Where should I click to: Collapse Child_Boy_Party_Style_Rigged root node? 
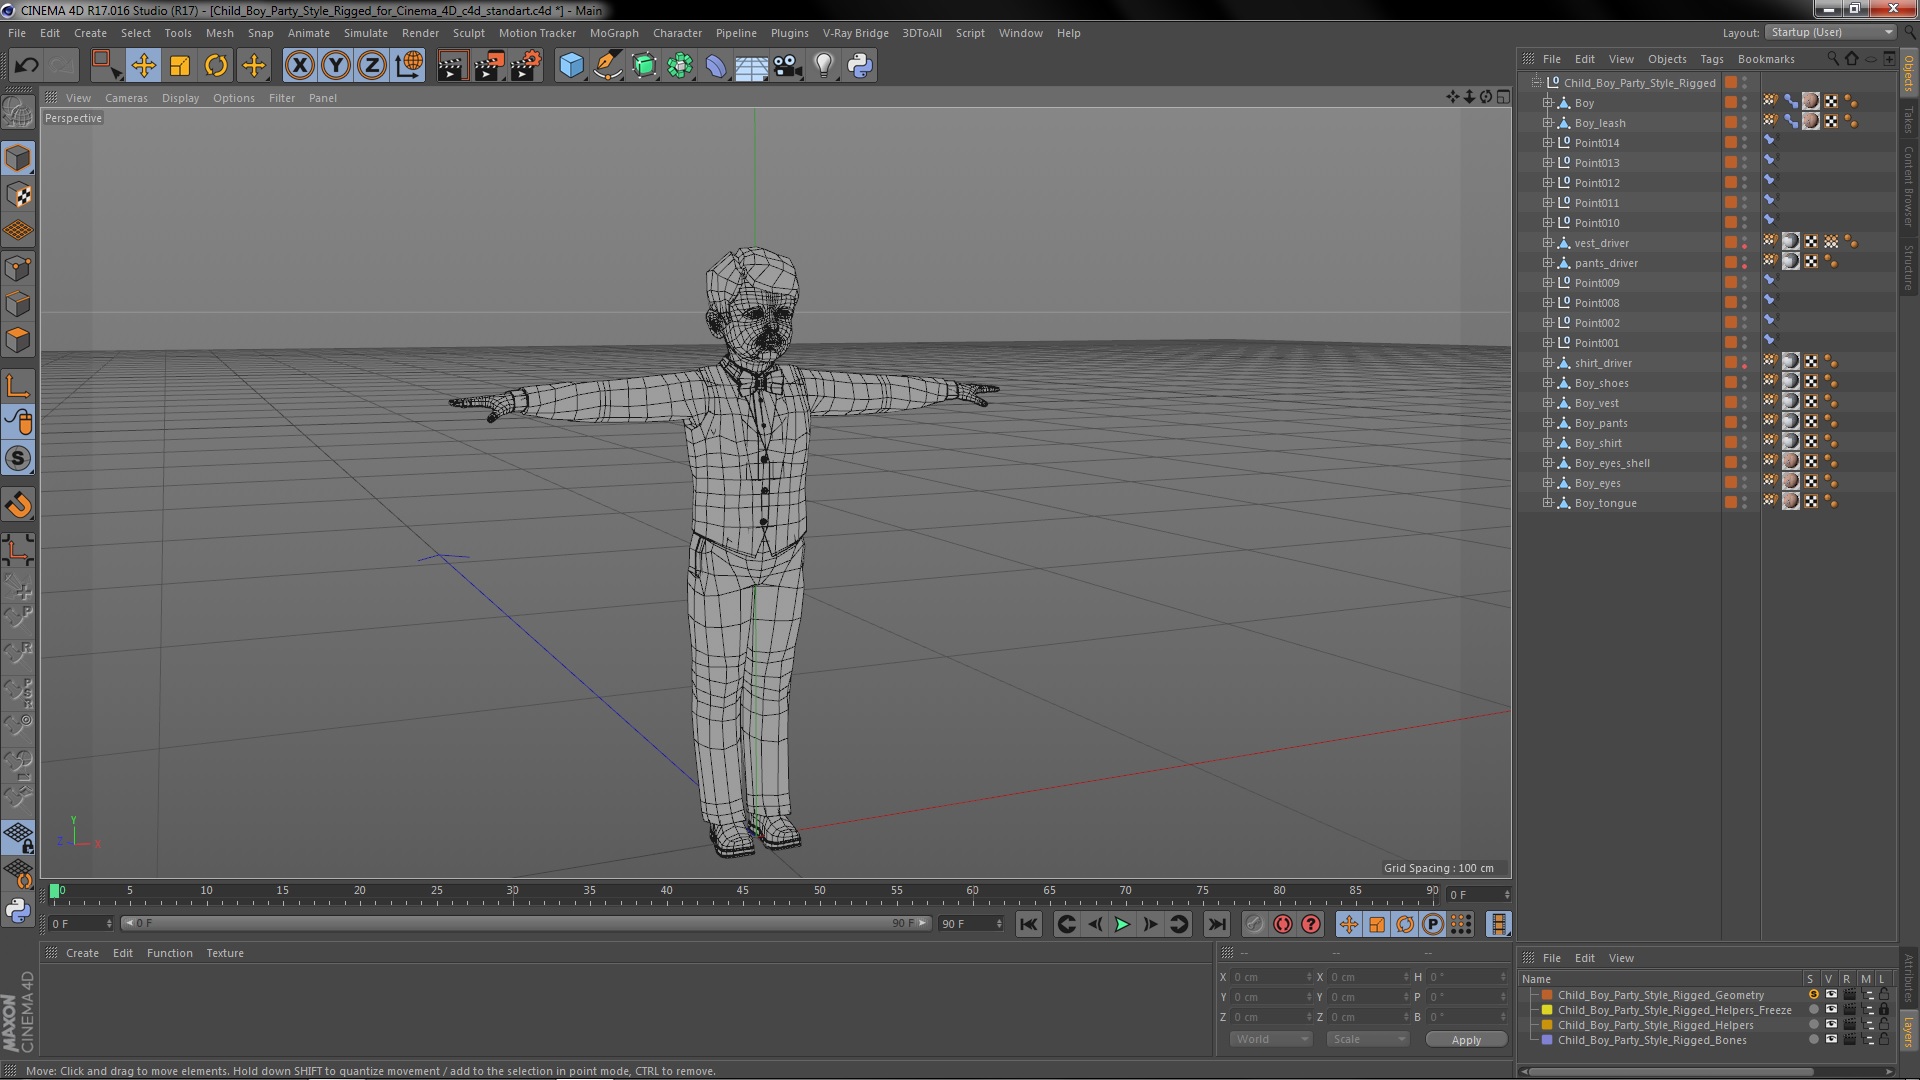1536,83
